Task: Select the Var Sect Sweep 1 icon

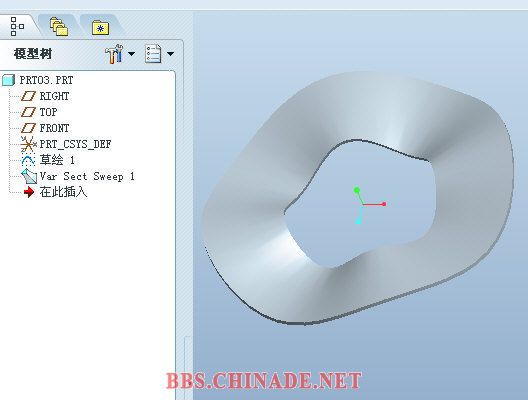Action: click(x=29, y=176)
